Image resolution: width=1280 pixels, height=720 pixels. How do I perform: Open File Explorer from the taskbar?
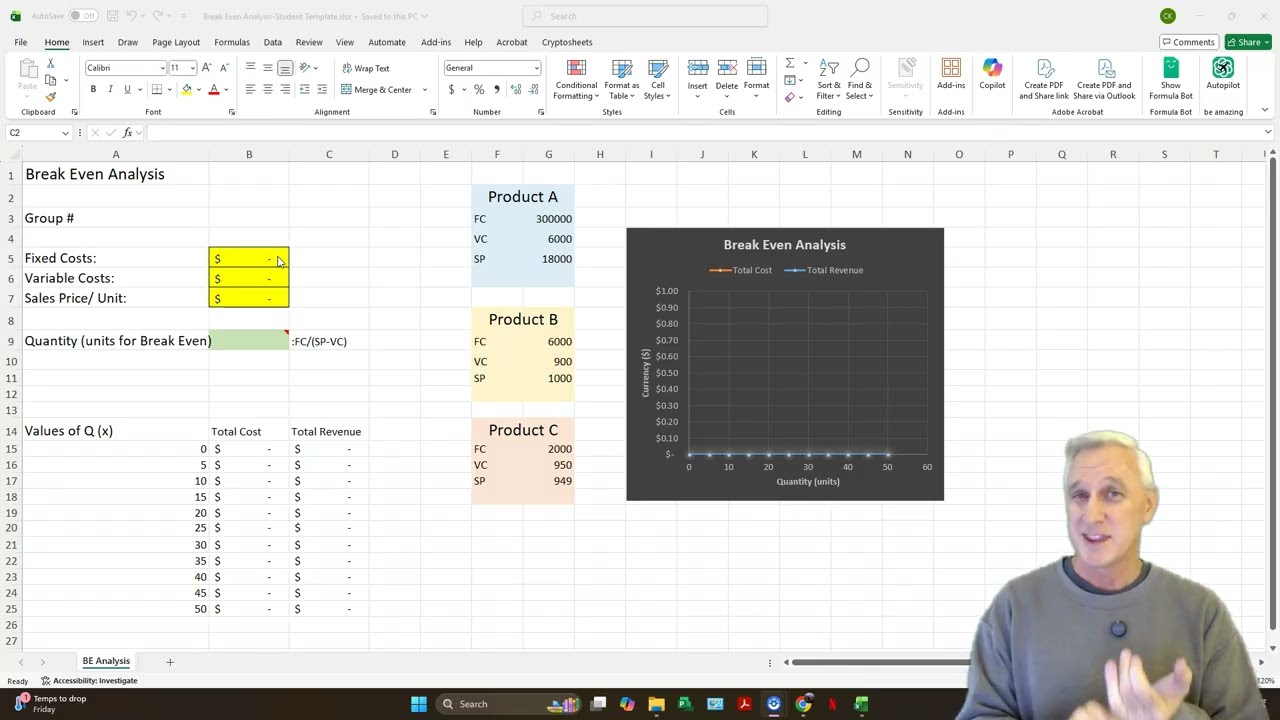point(656,704)
